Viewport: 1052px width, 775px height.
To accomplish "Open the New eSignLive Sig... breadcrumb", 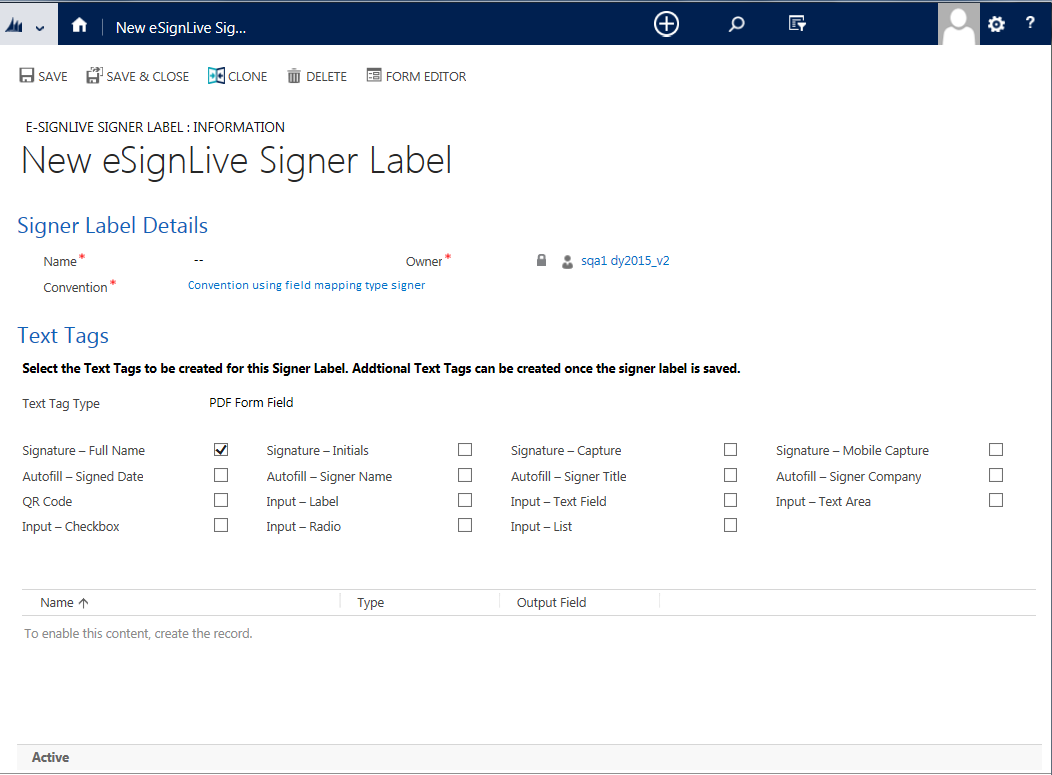I will pyautogui.click(x=181, y=28).
